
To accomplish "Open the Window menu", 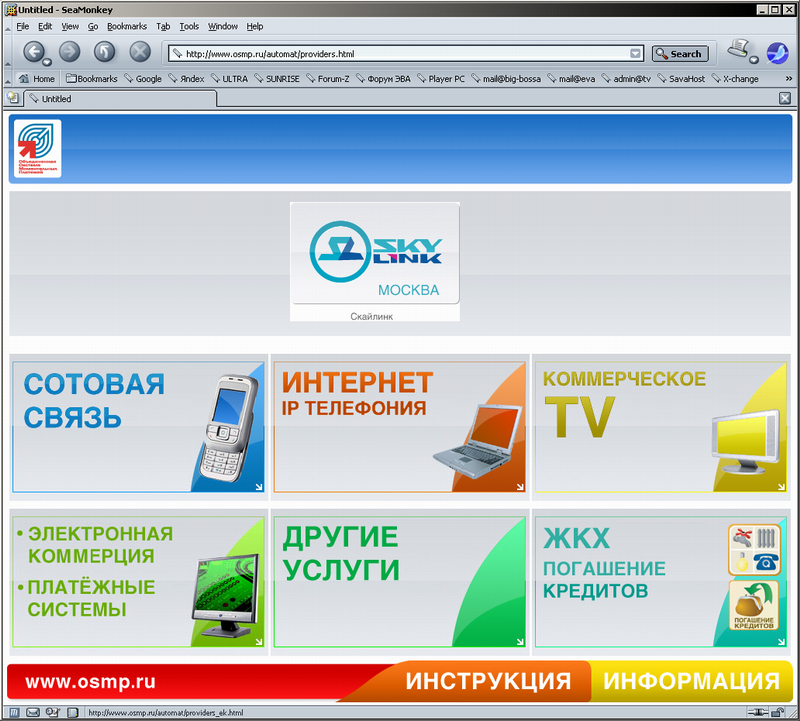I will click(222, 27).
